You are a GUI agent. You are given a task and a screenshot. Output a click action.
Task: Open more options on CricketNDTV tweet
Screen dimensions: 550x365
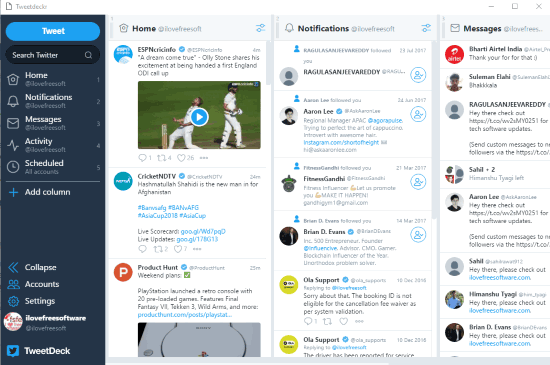tap(197, 249)
